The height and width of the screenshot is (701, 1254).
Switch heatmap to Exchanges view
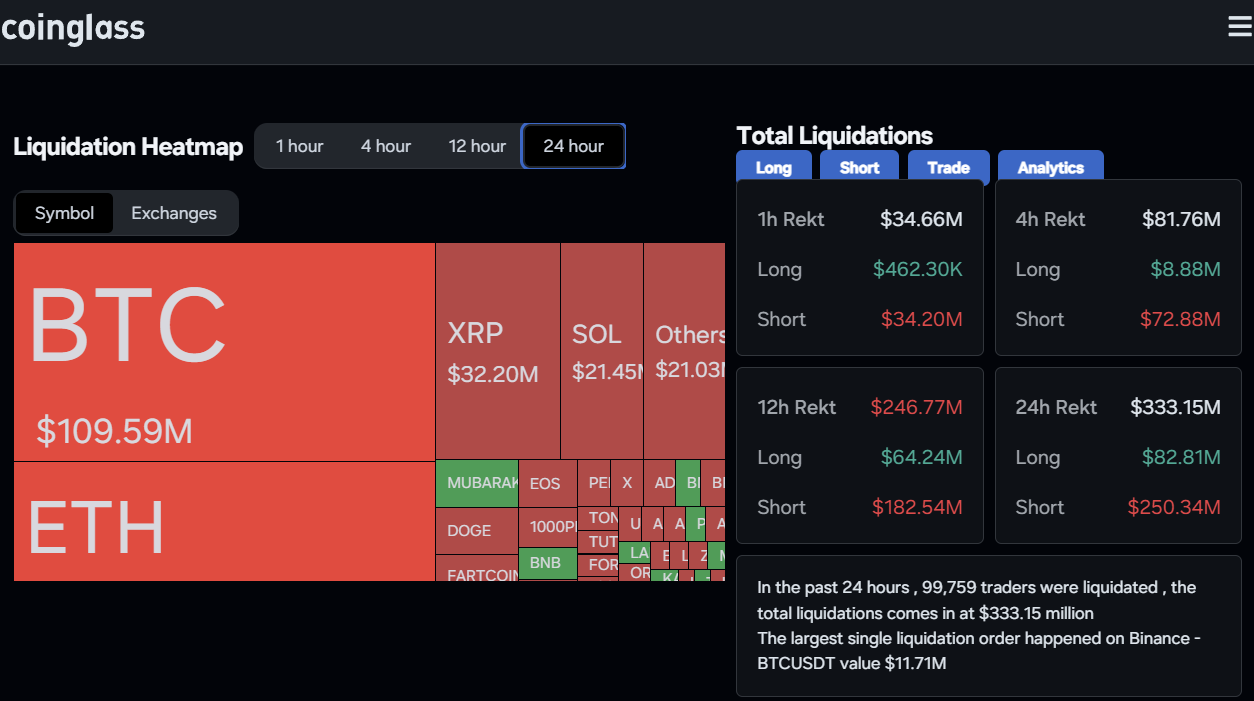(174, 213)
